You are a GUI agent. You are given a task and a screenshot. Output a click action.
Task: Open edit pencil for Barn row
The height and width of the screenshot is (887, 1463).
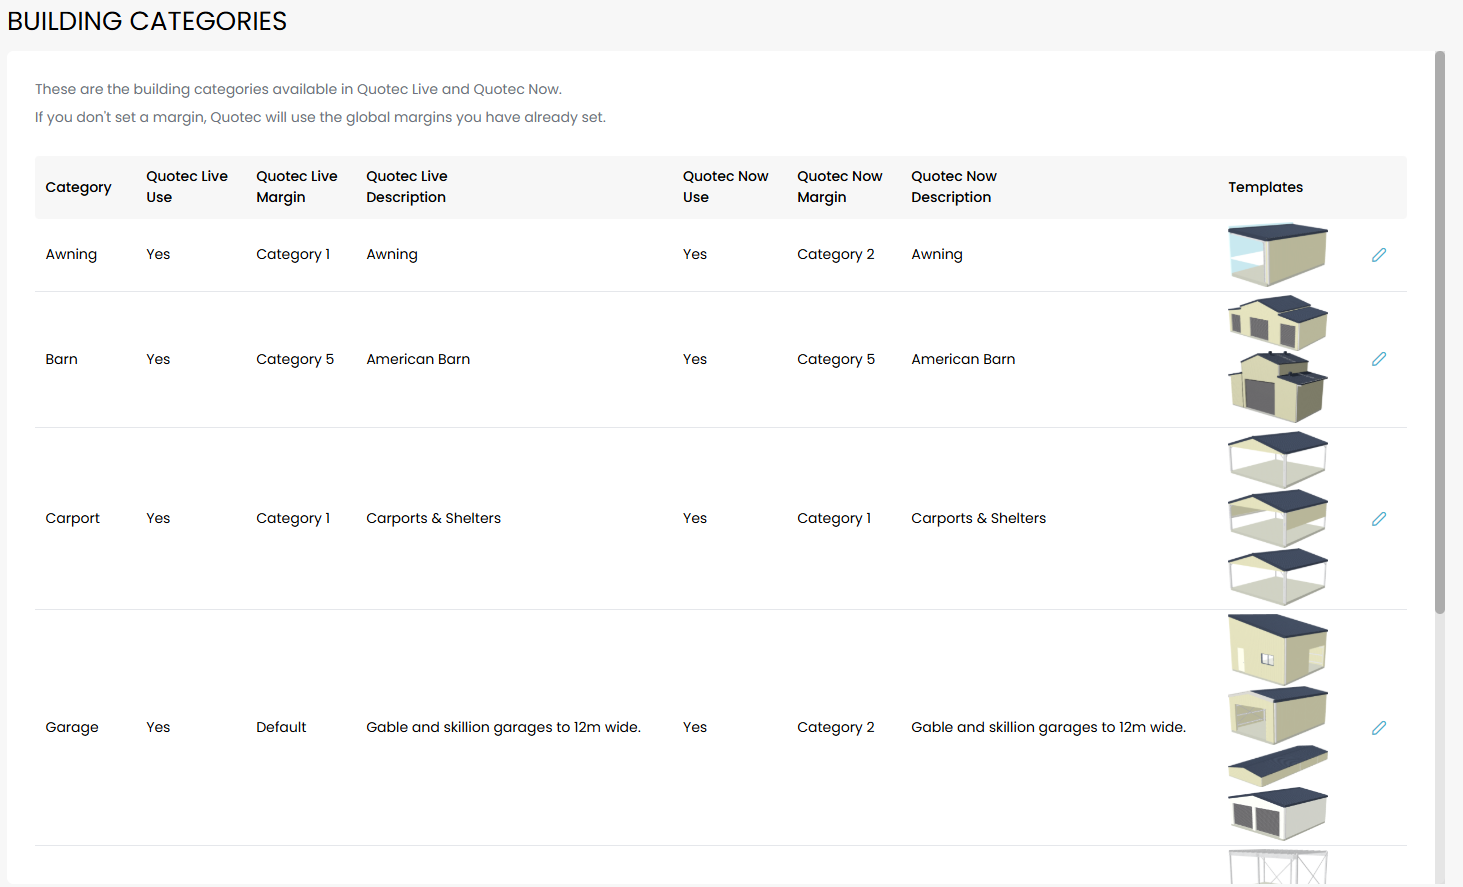click(x=1379, y=359)
